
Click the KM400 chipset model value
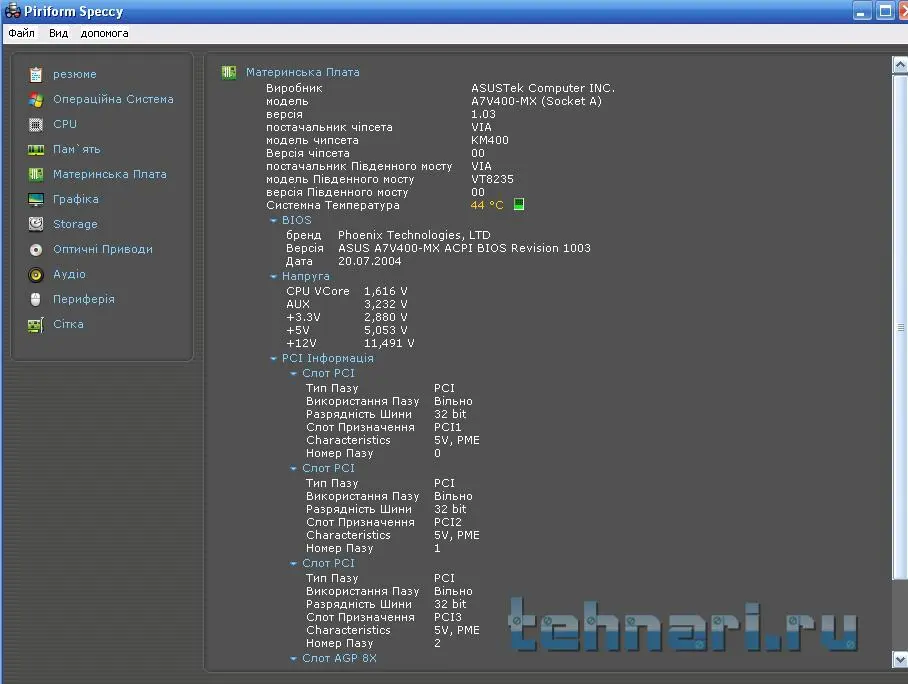489,140
